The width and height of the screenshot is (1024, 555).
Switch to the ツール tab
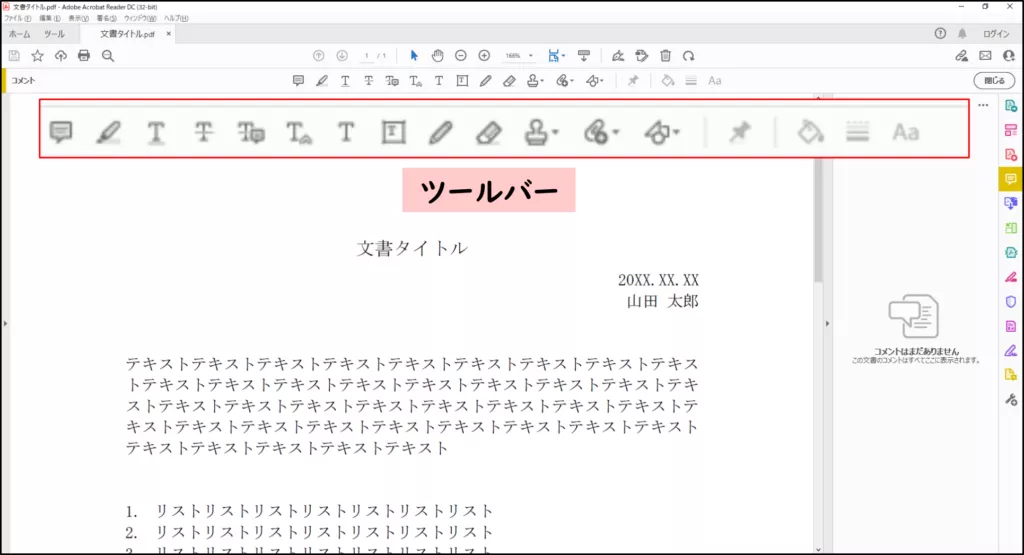coord(54,33)
